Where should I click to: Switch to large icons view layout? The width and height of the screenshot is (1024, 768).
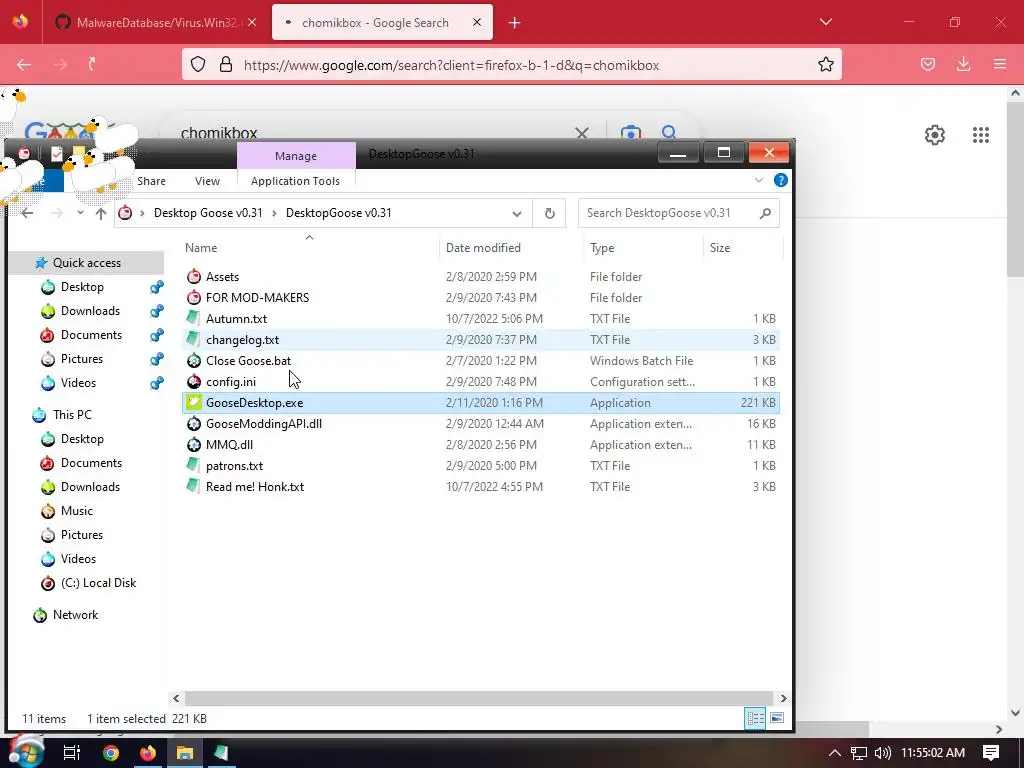(776, 718)
